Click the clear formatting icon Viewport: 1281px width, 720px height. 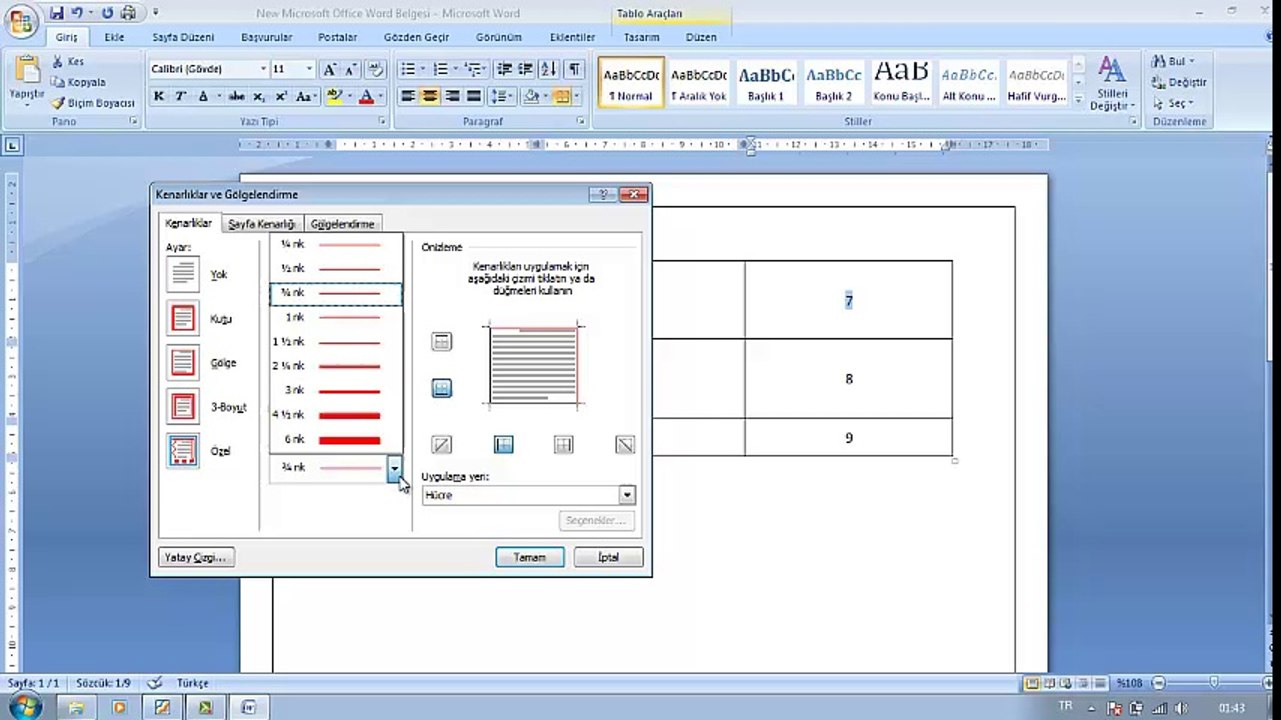tap(376, 69)
